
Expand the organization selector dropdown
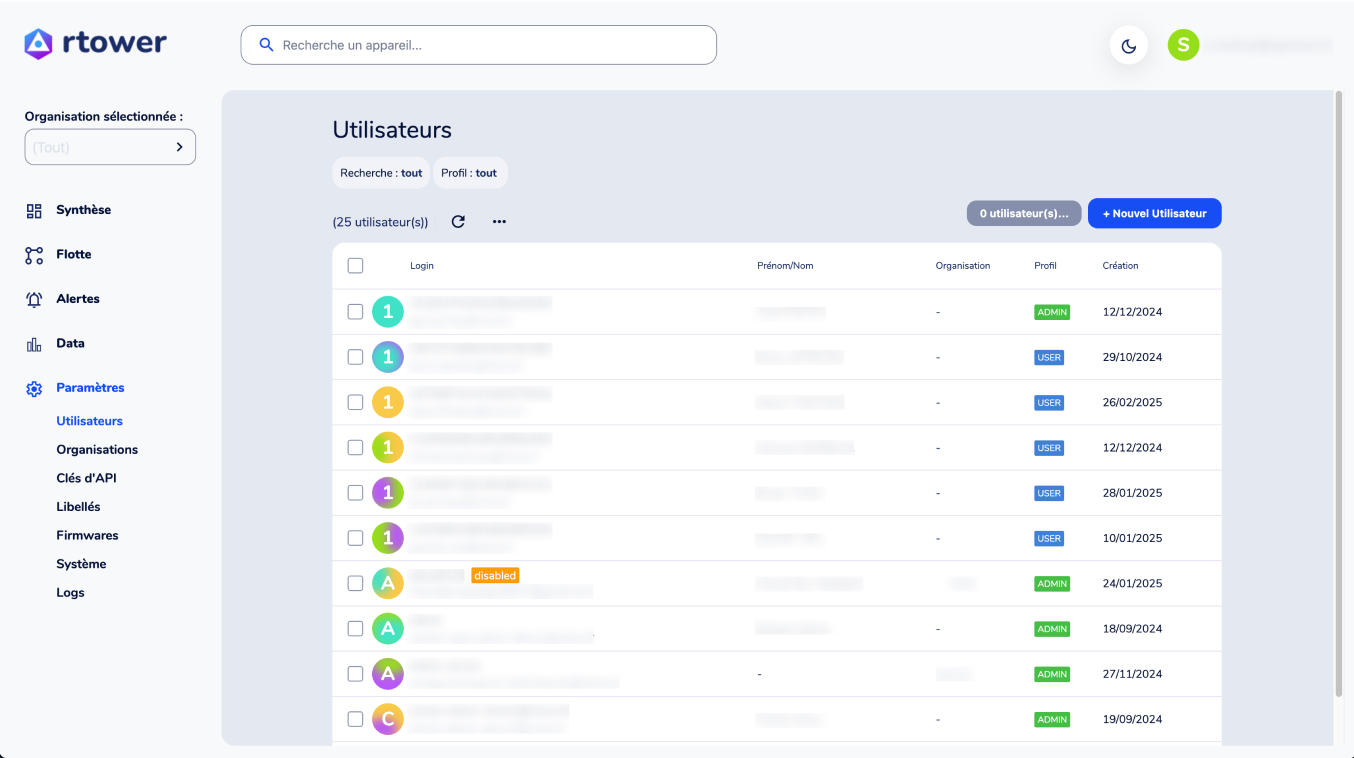tap(110, 146)
